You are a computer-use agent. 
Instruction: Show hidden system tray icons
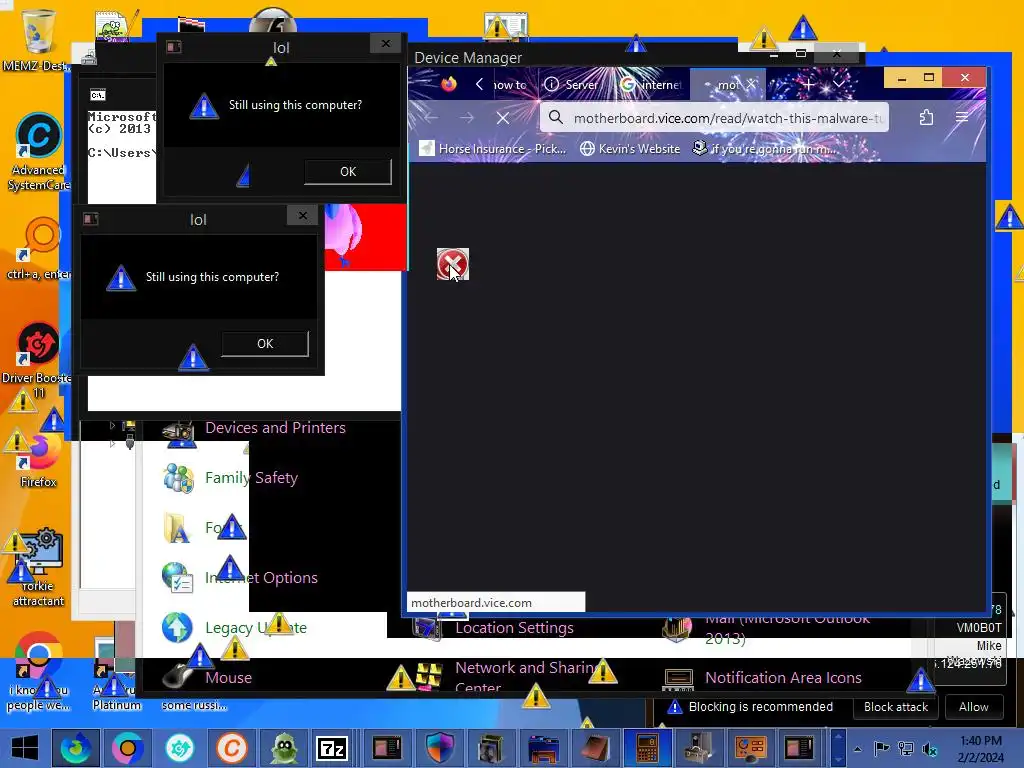point(857,749)
